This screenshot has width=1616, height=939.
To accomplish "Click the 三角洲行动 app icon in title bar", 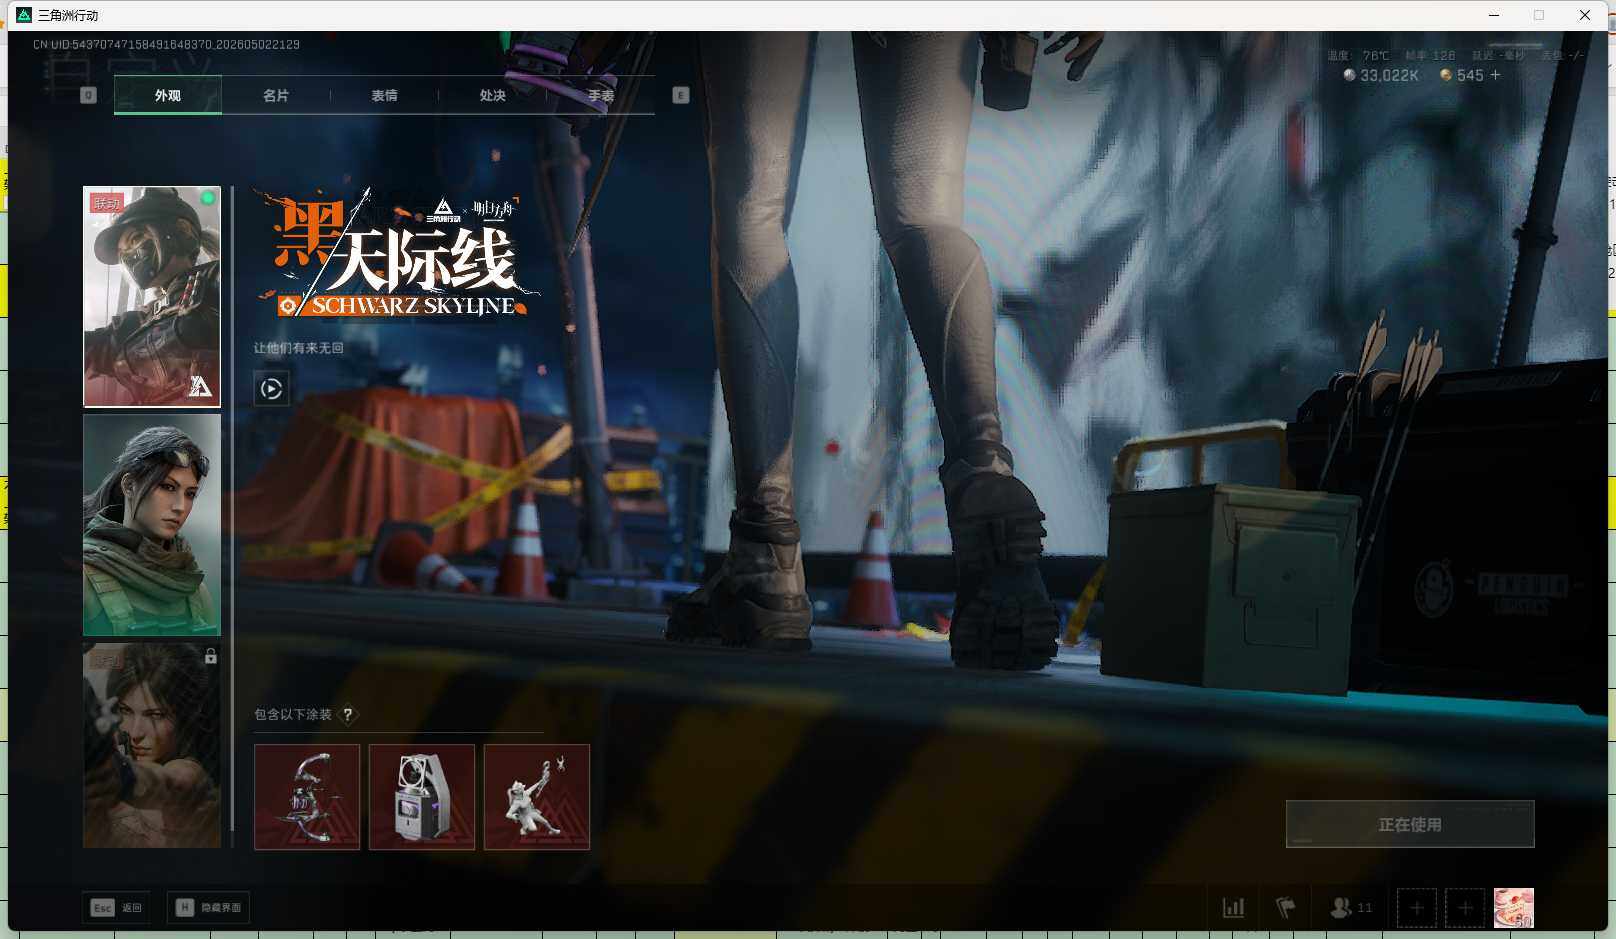I will [24, 15].
